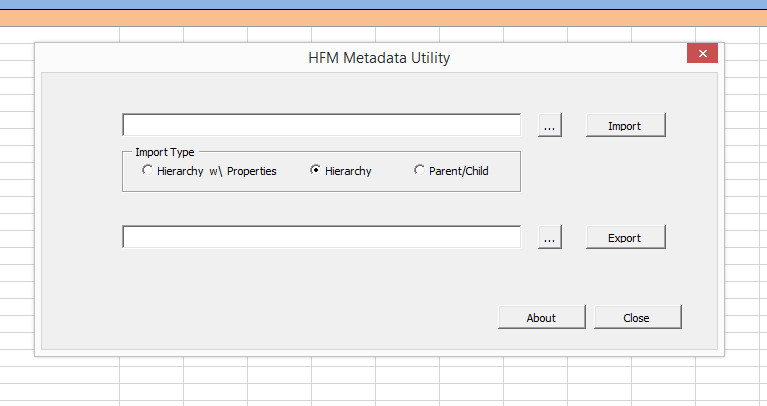Open the About dialog
This screenshot has width=767, height=406.
541,317
